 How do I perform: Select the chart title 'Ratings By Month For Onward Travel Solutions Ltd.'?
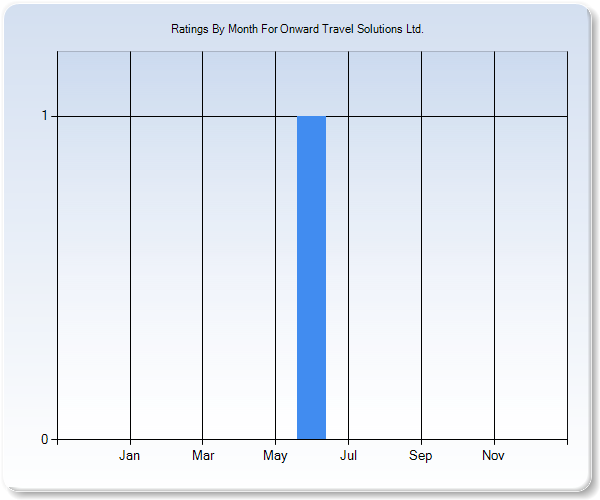[297, 29]
